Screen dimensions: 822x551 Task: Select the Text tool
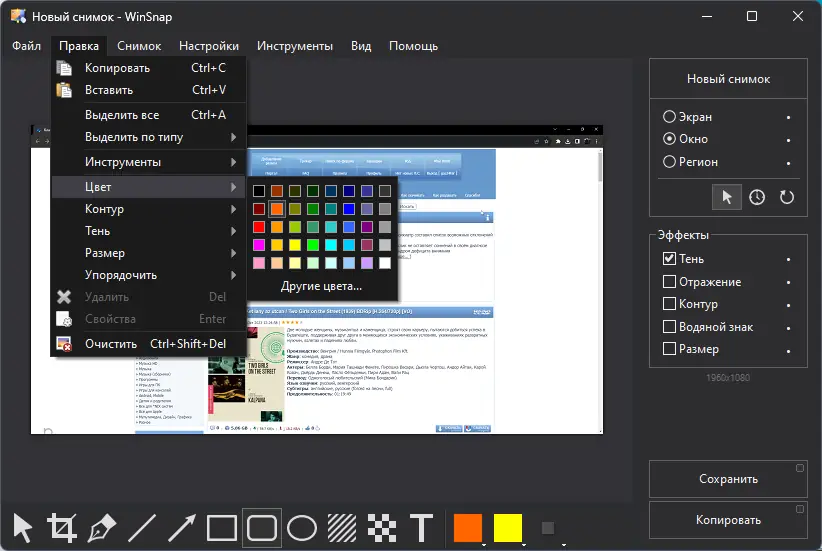tap(421, 527)
